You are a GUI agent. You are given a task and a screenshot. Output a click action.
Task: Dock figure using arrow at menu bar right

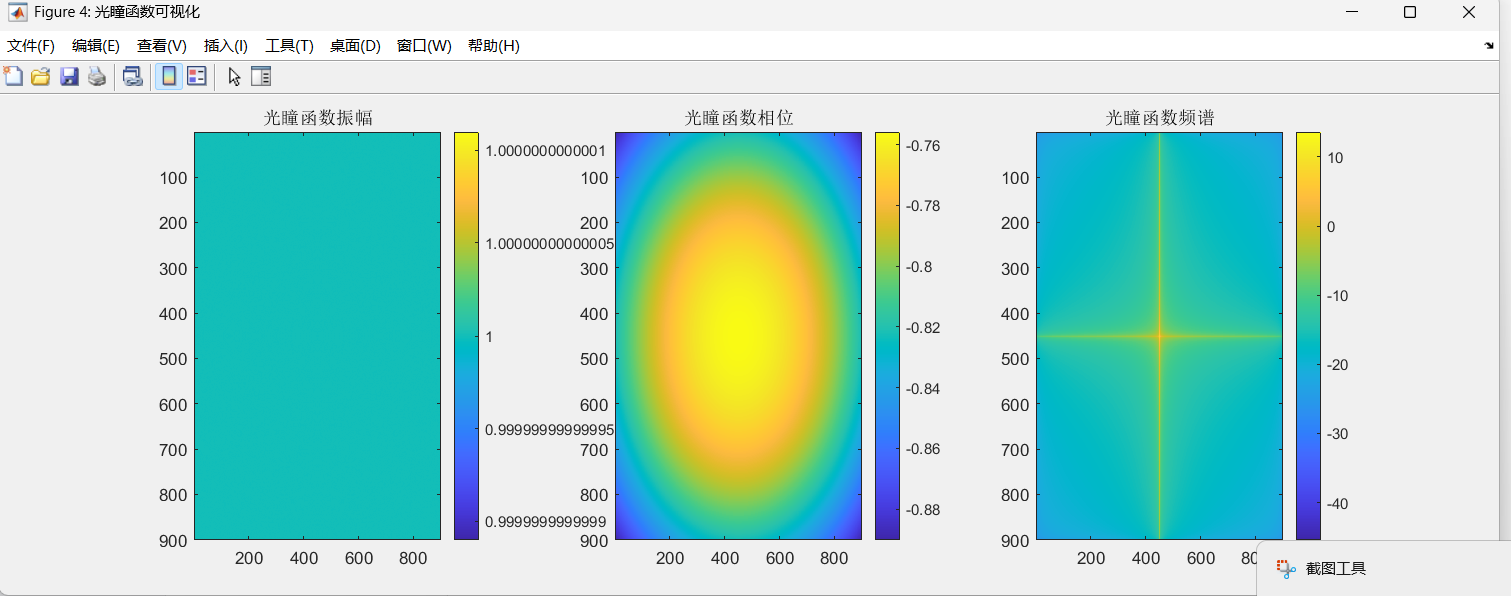[1489, 46]
